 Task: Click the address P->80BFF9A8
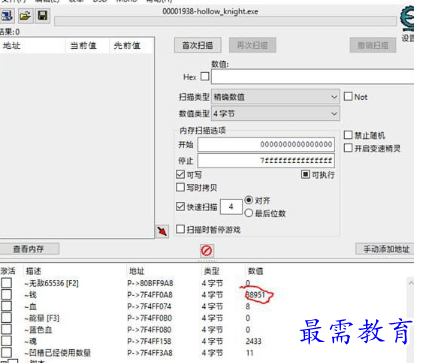[x=150, y=283]
